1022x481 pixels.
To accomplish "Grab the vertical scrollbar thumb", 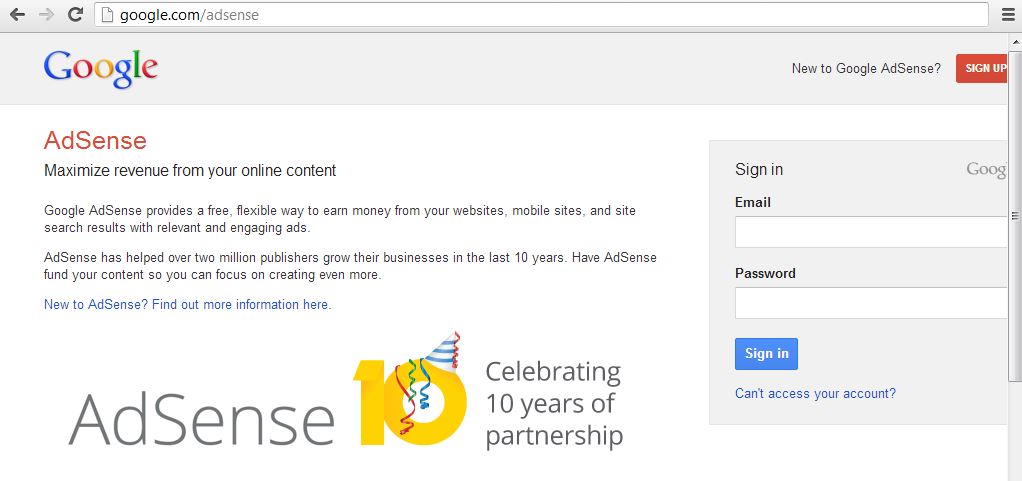I will coord(1015,215).
